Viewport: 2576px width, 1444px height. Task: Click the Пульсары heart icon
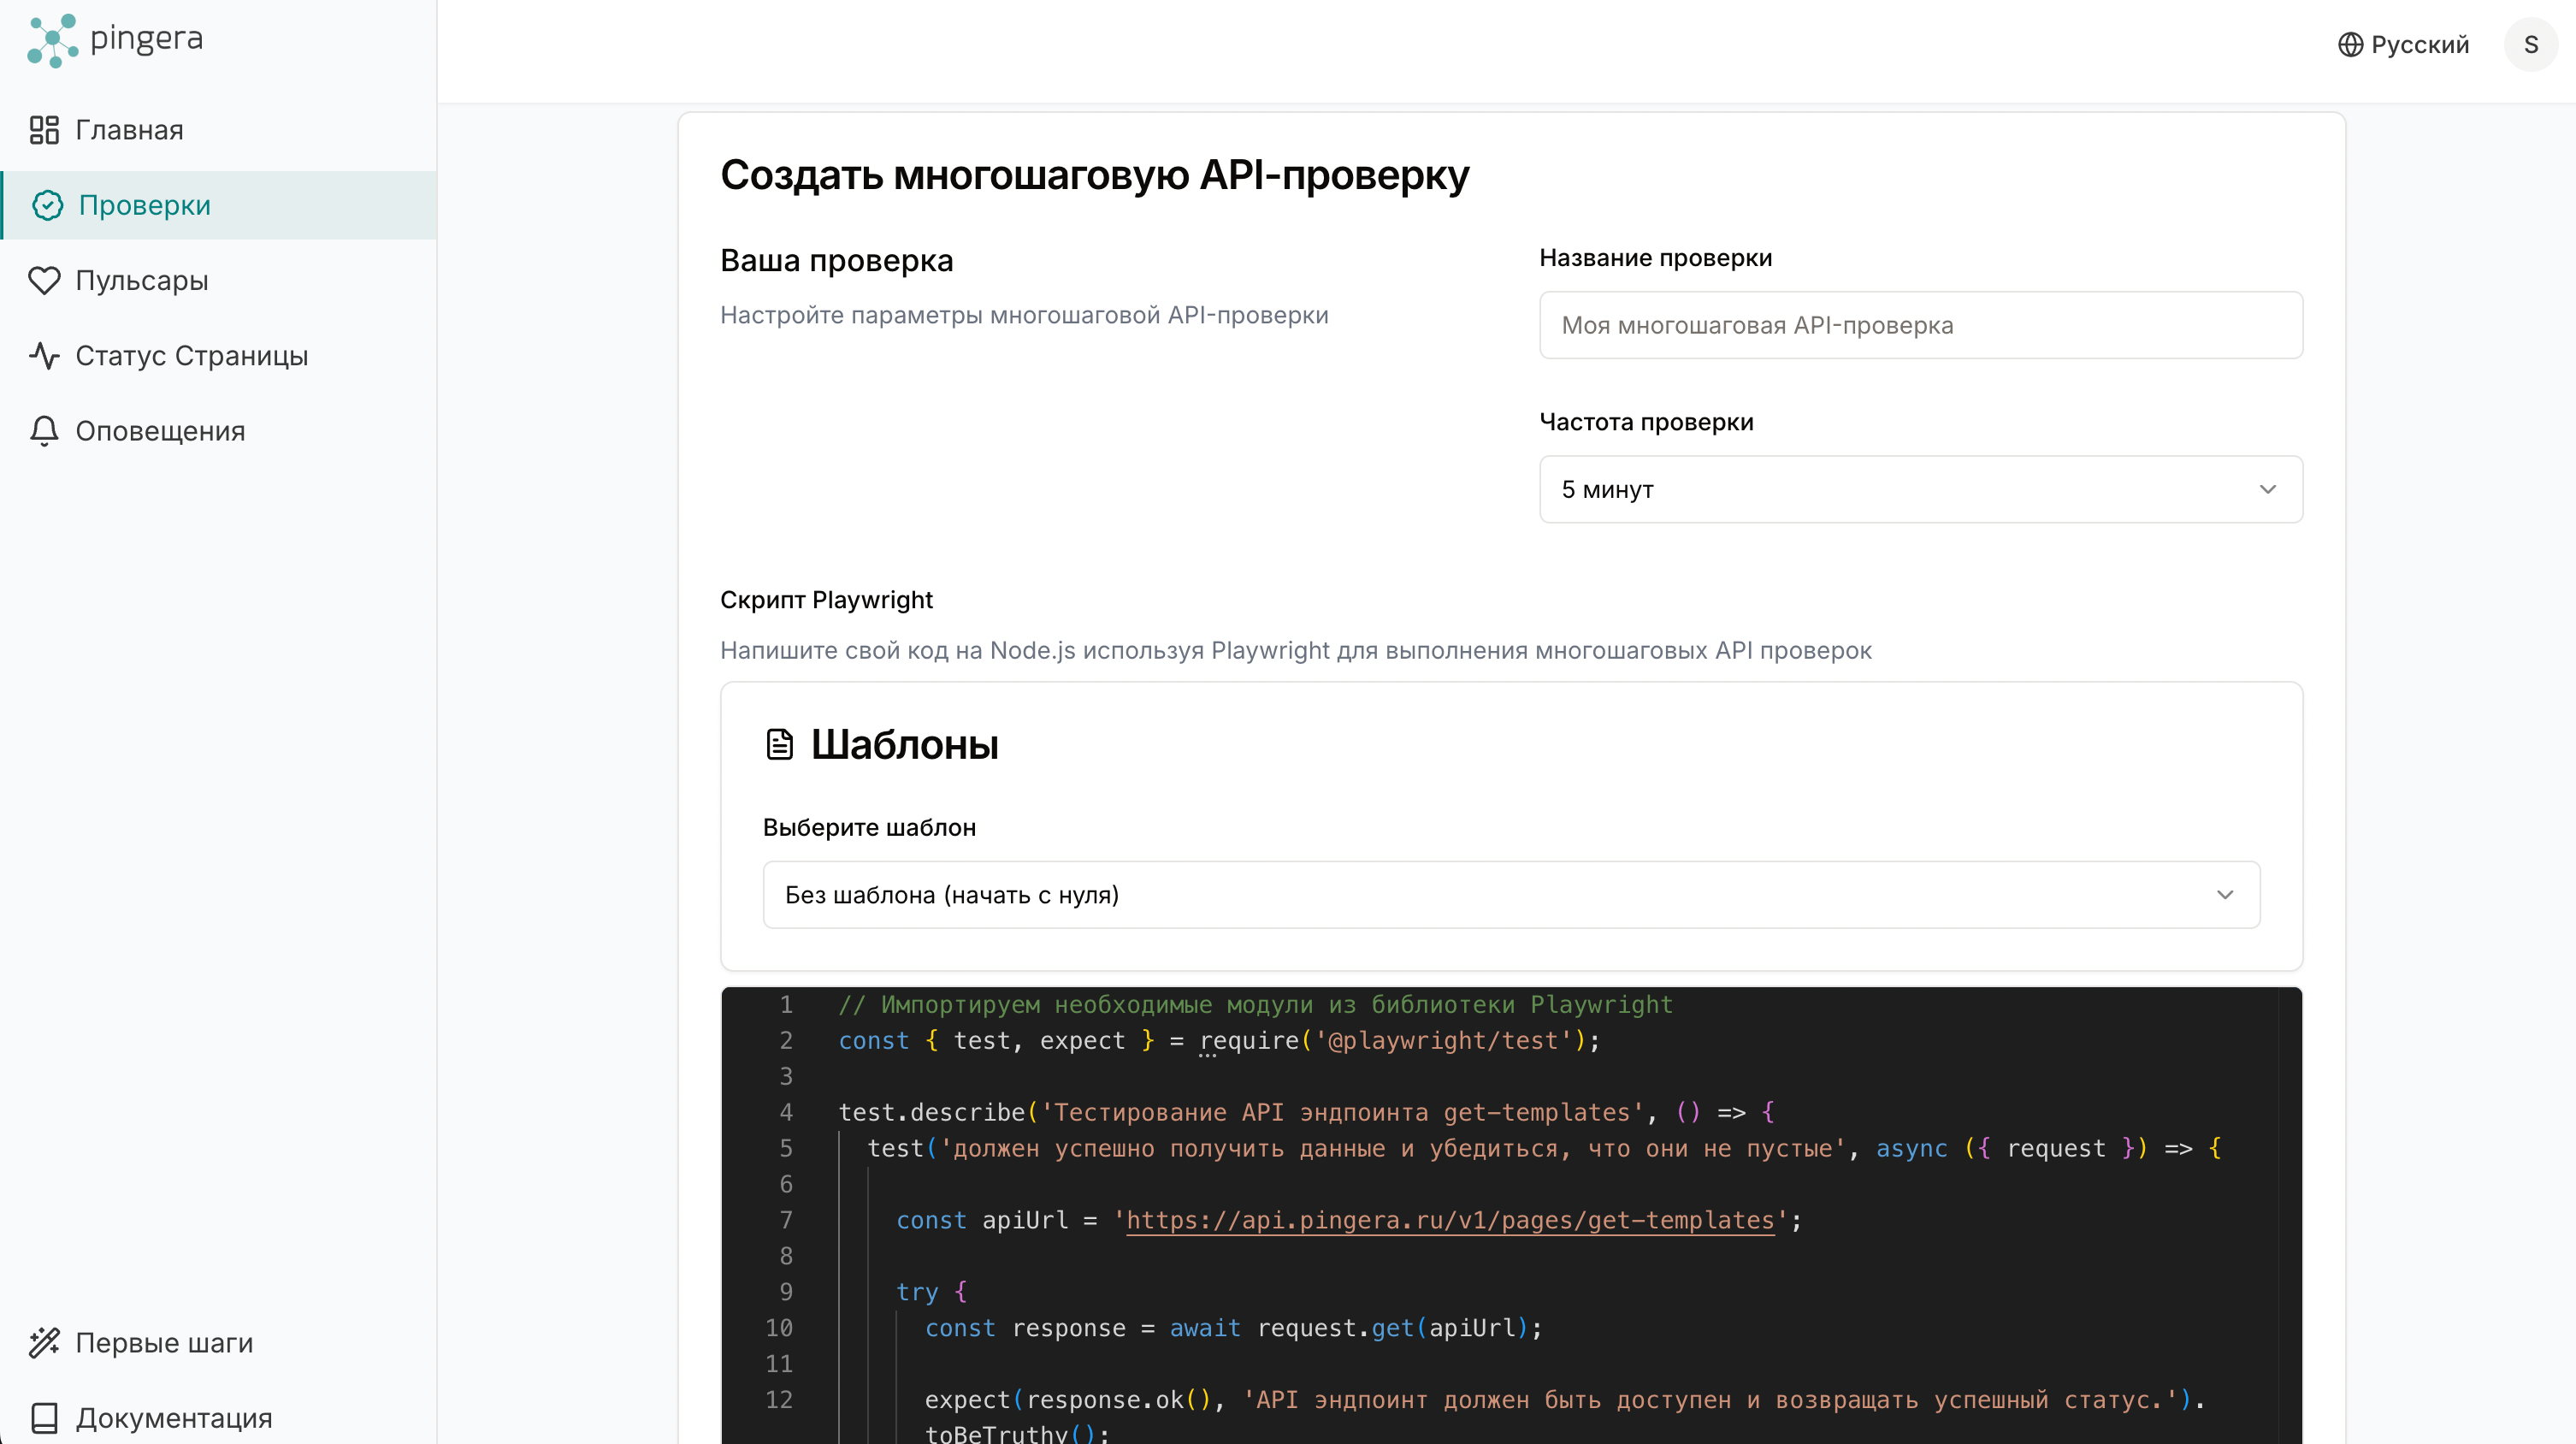44,280
